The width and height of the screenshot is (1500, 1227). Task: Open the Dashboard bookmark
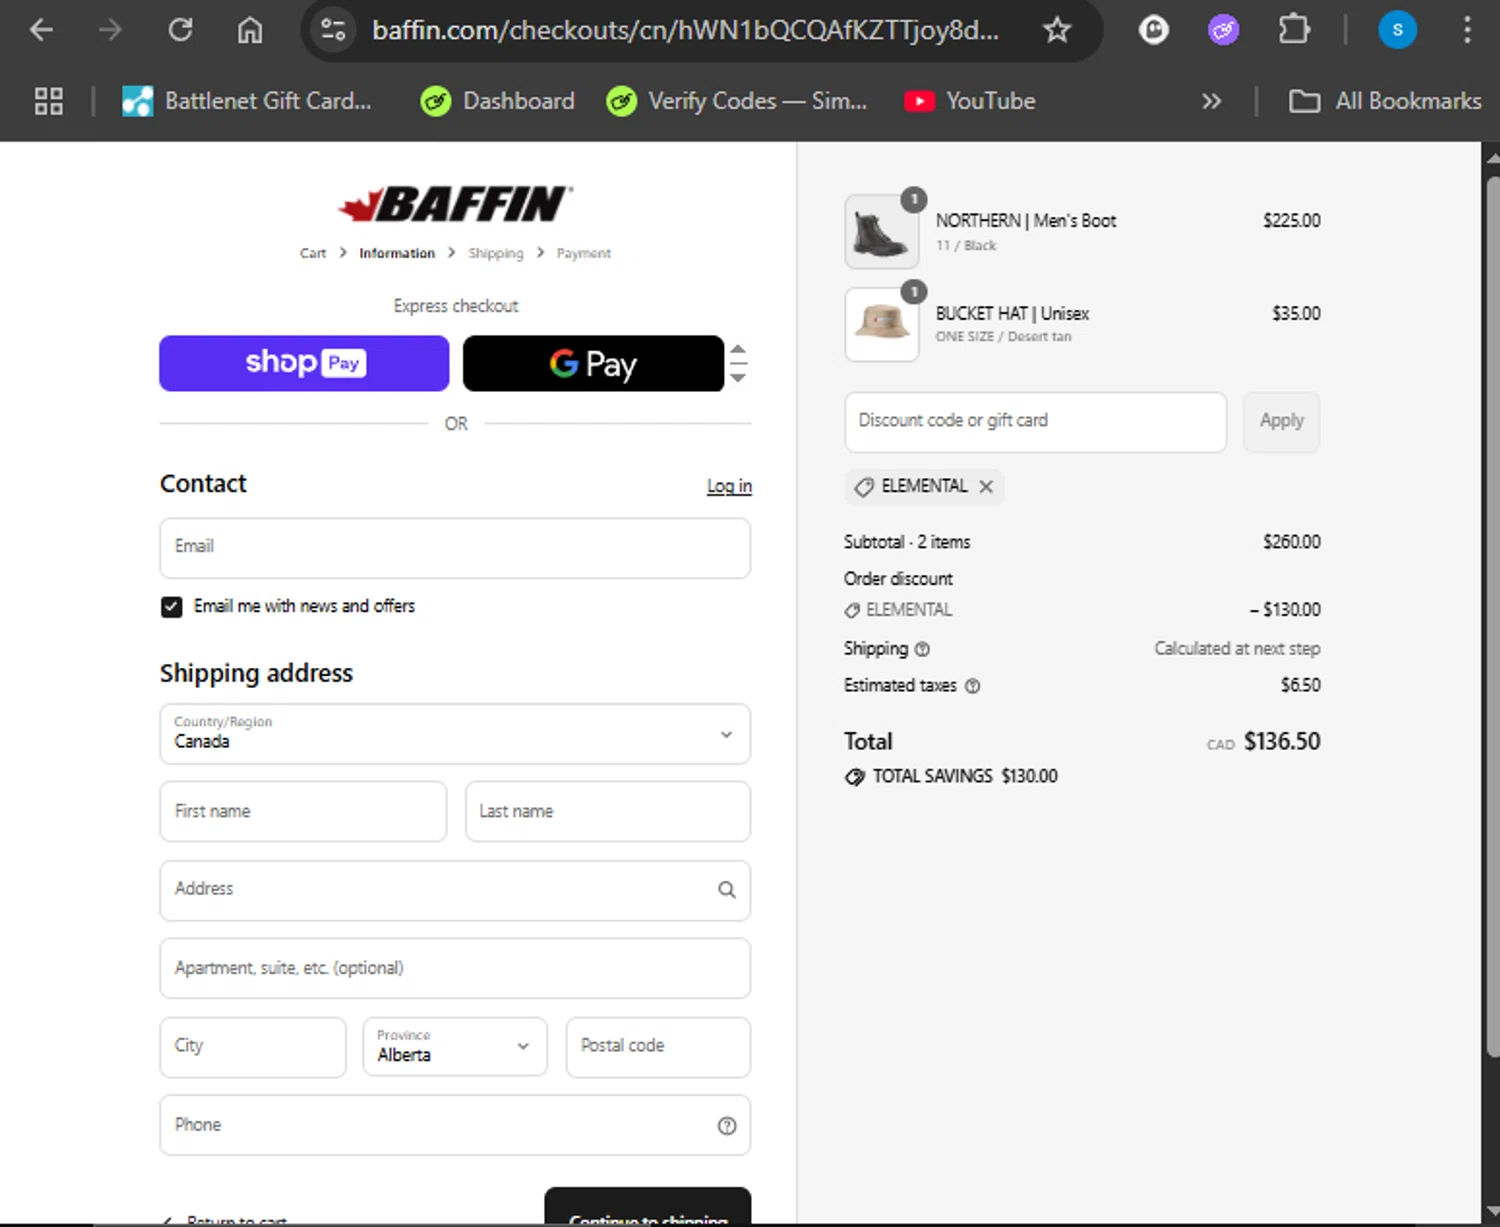pos(498,101)
